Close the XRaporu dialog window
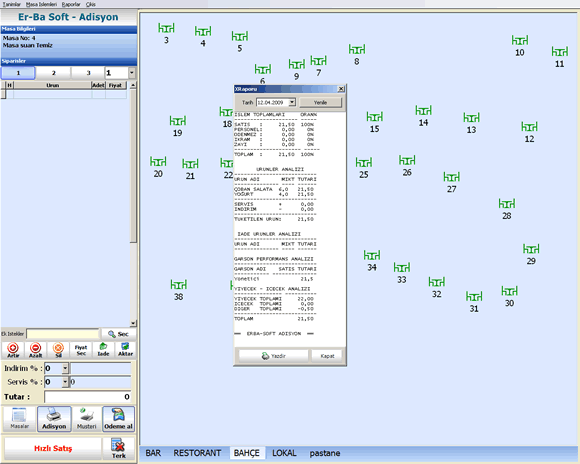Screen dimensions: 580x464 coord(341,89)
